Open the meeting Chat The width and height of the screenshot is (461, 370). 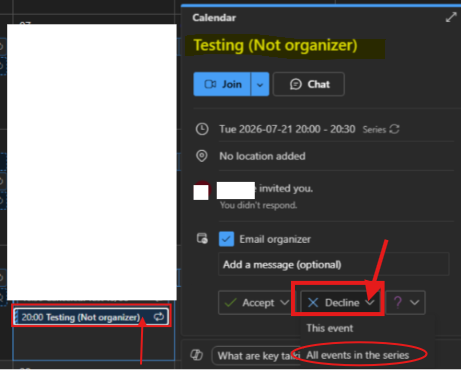[x=309, y=84]
